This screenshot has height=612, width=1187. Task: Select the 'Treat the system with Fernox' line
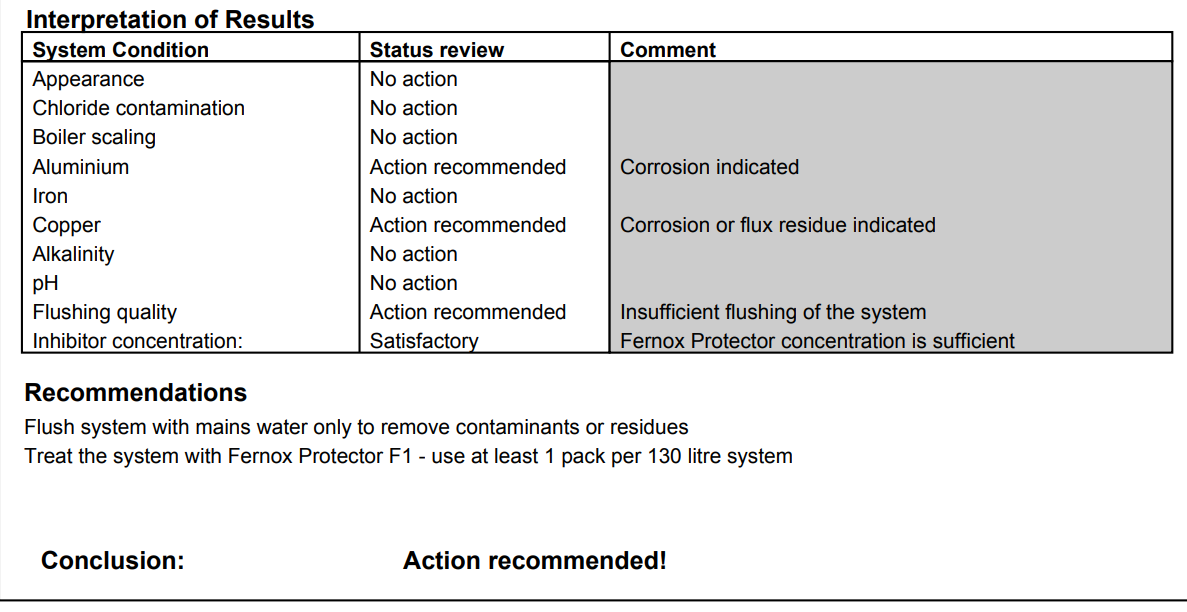click(408, 456)
